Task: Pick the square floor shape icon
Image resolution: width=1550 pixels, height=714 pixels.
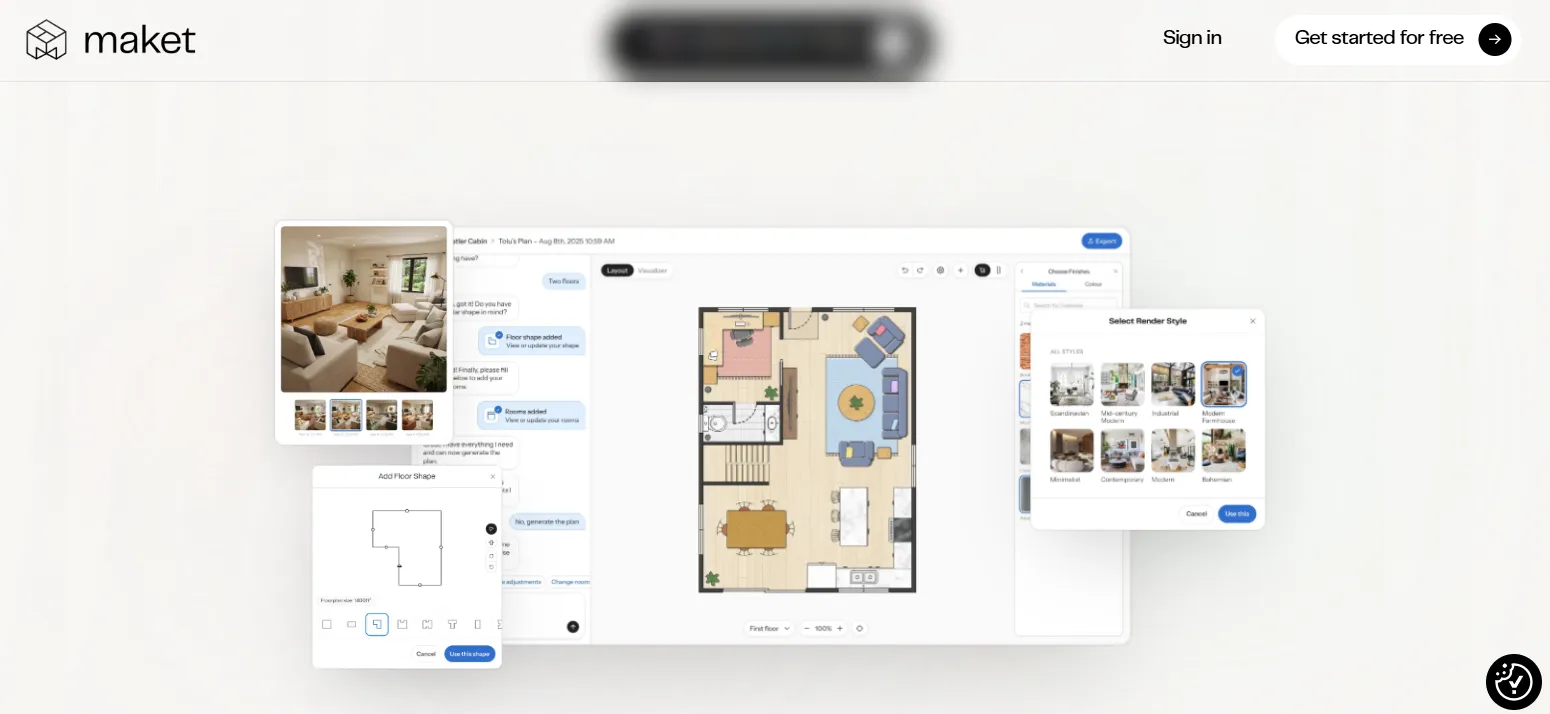Action: tap(327, 625)
